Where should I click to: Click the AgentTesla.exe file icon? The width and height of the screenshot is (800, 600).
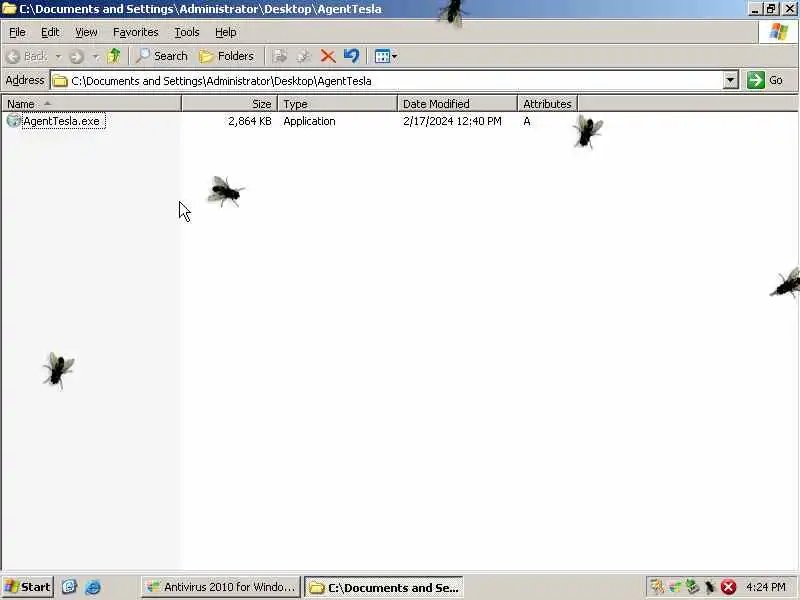click(x=14, y=121)
